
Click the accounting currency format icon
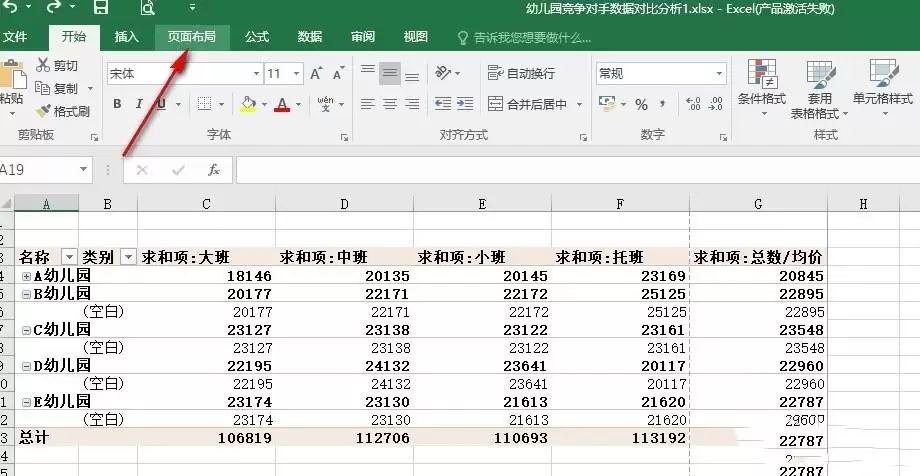(x=606, y=104)
